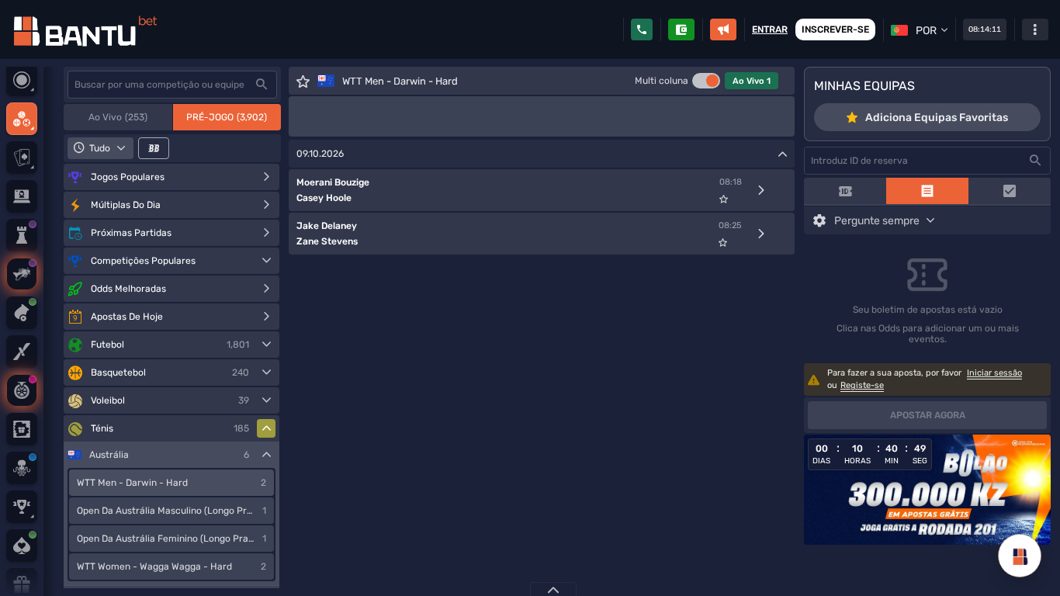
Task: Switch to the Ao Vivo (253) tab
Action: point(118,117)
